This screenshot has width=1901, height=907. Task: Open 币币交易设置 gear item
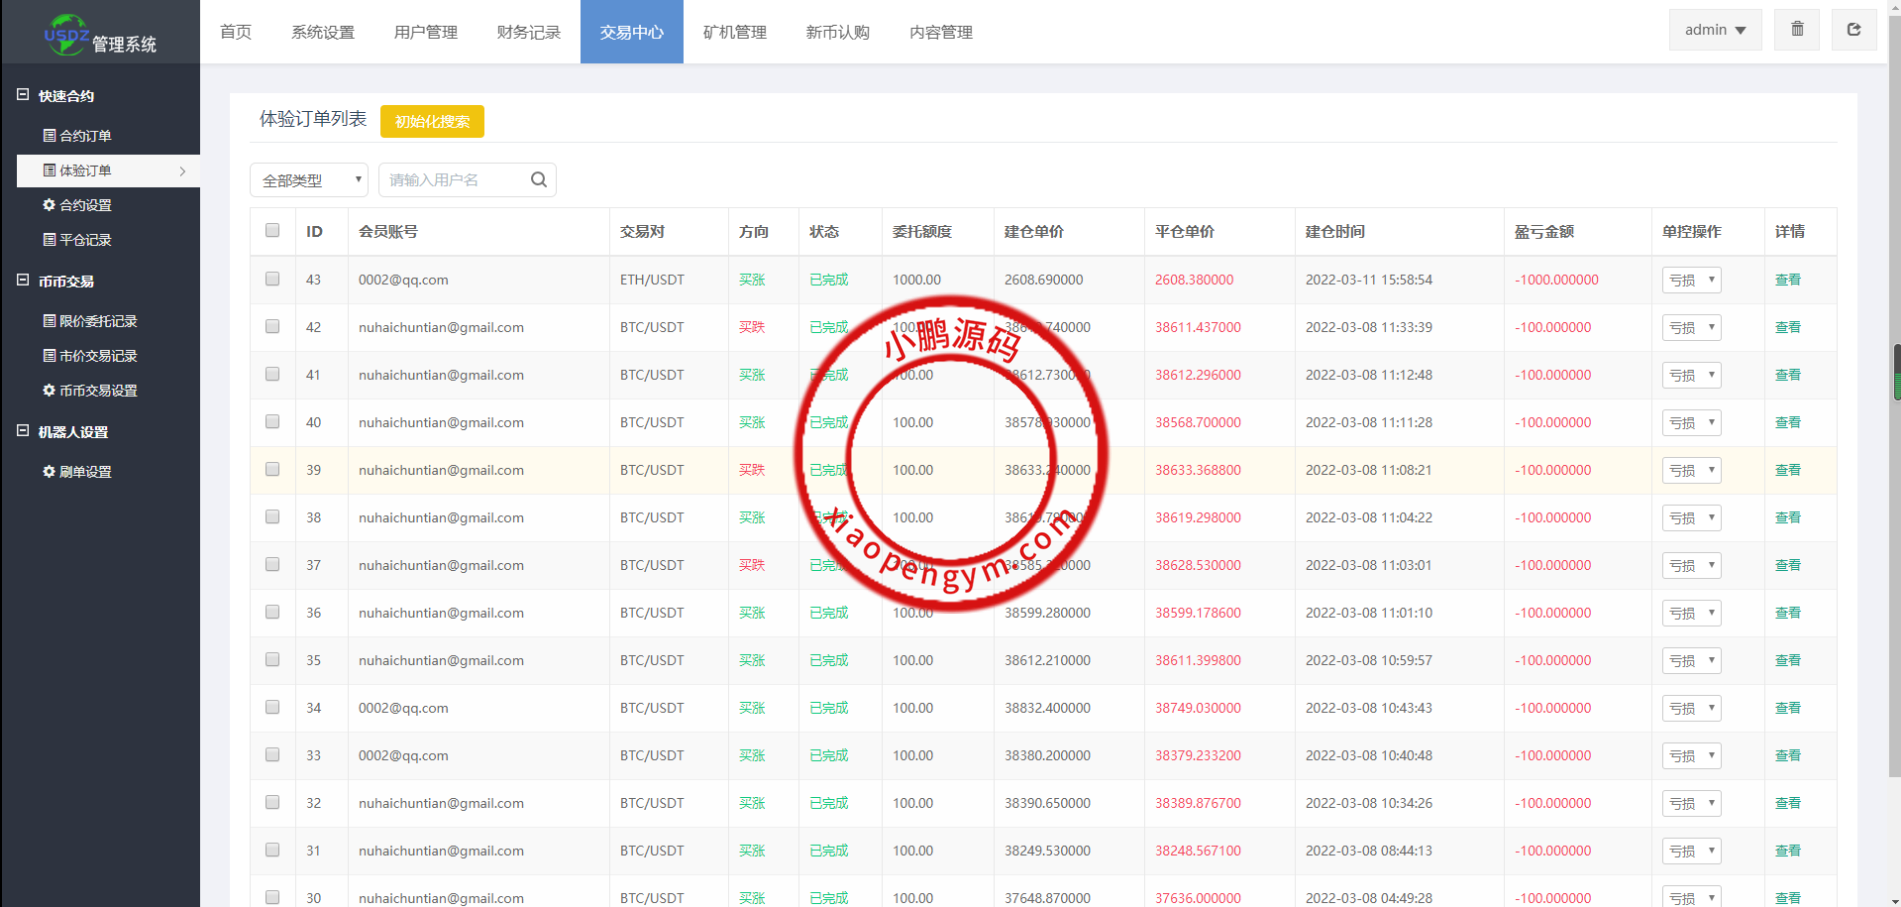click(90, 391)
